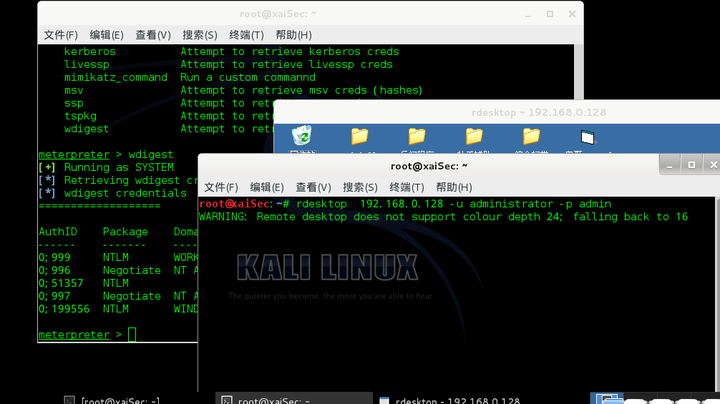This screenshot has width=720, height=404.
Task: Open 编辑(E) menu in front terminal
Action: pos(267,187)
